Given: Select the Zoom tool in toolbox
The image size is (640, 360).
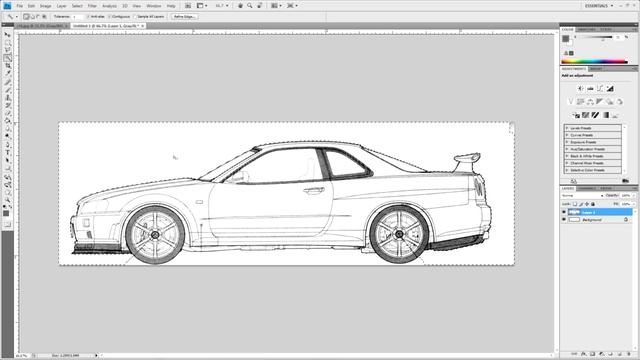Looking at the screenshot, I should (x=7, y=200).
